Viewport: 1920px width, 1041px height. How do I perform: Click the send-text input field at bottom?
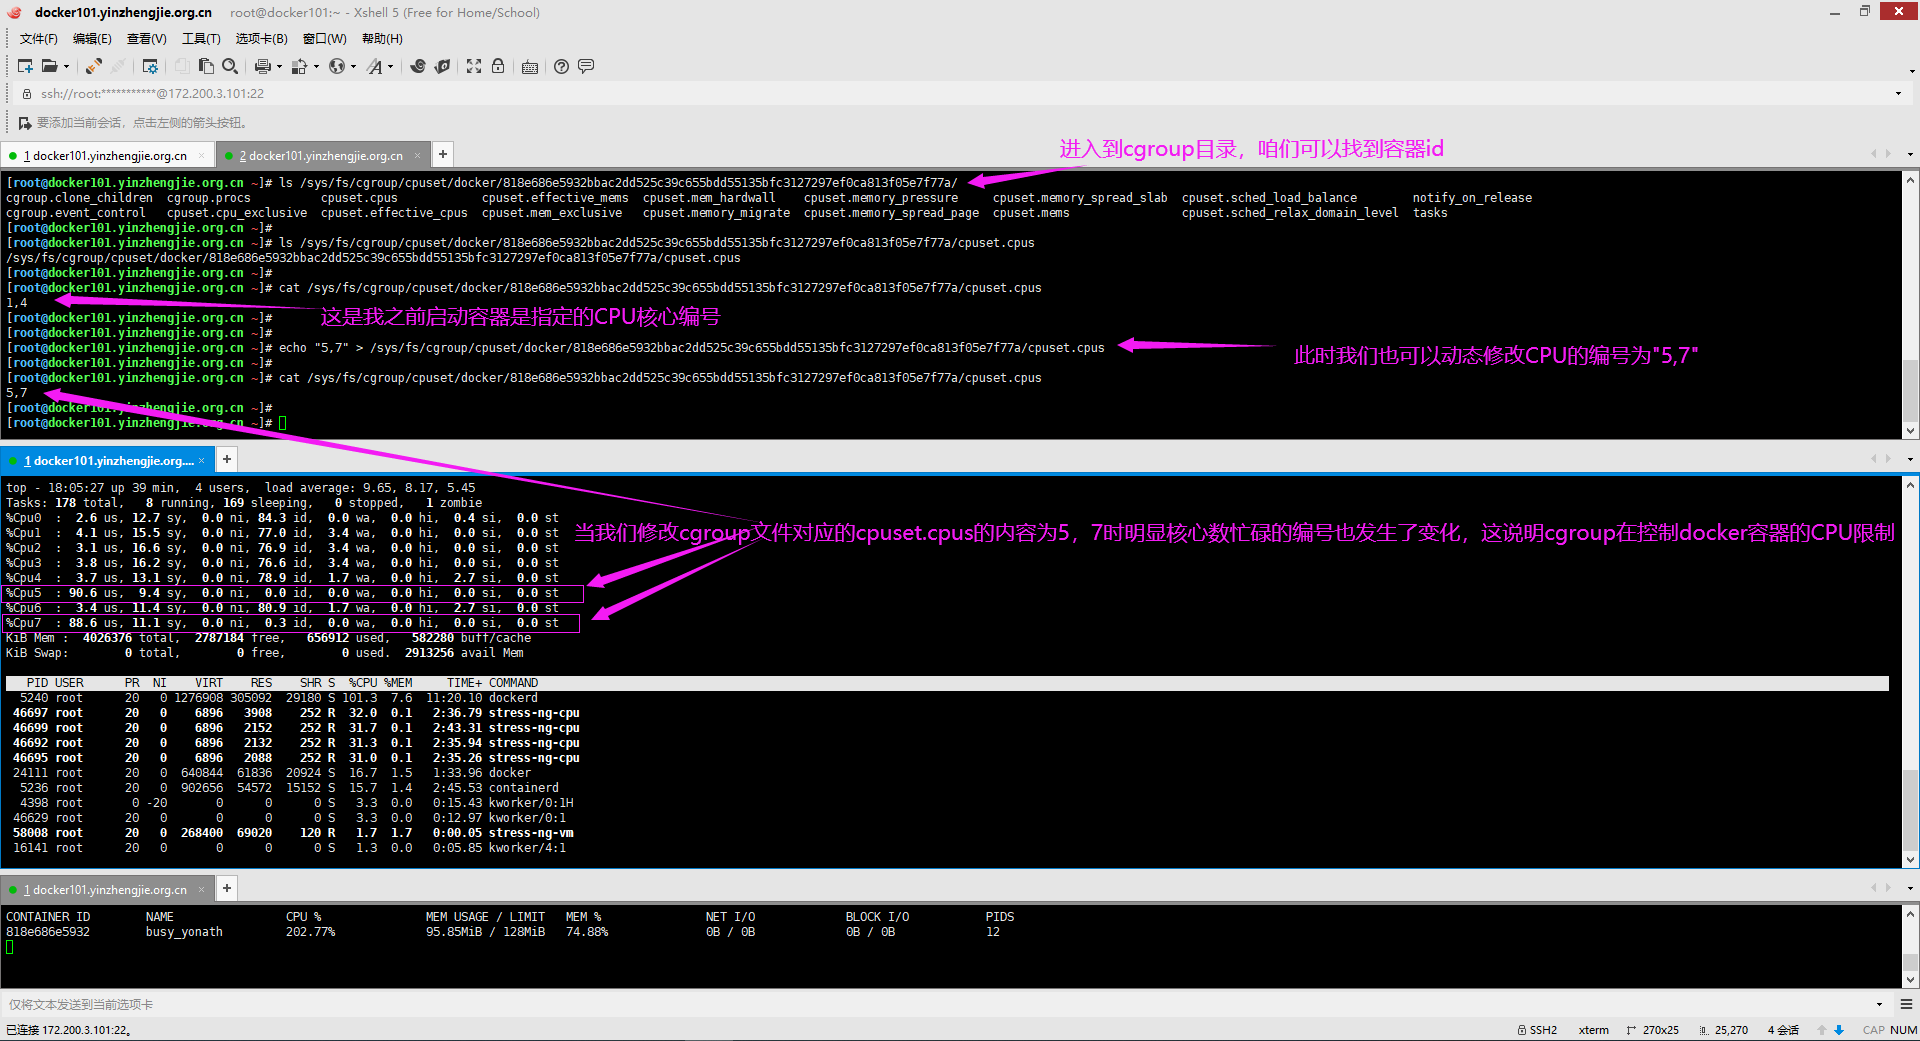pyautogui.click(x=940, y=1004)
